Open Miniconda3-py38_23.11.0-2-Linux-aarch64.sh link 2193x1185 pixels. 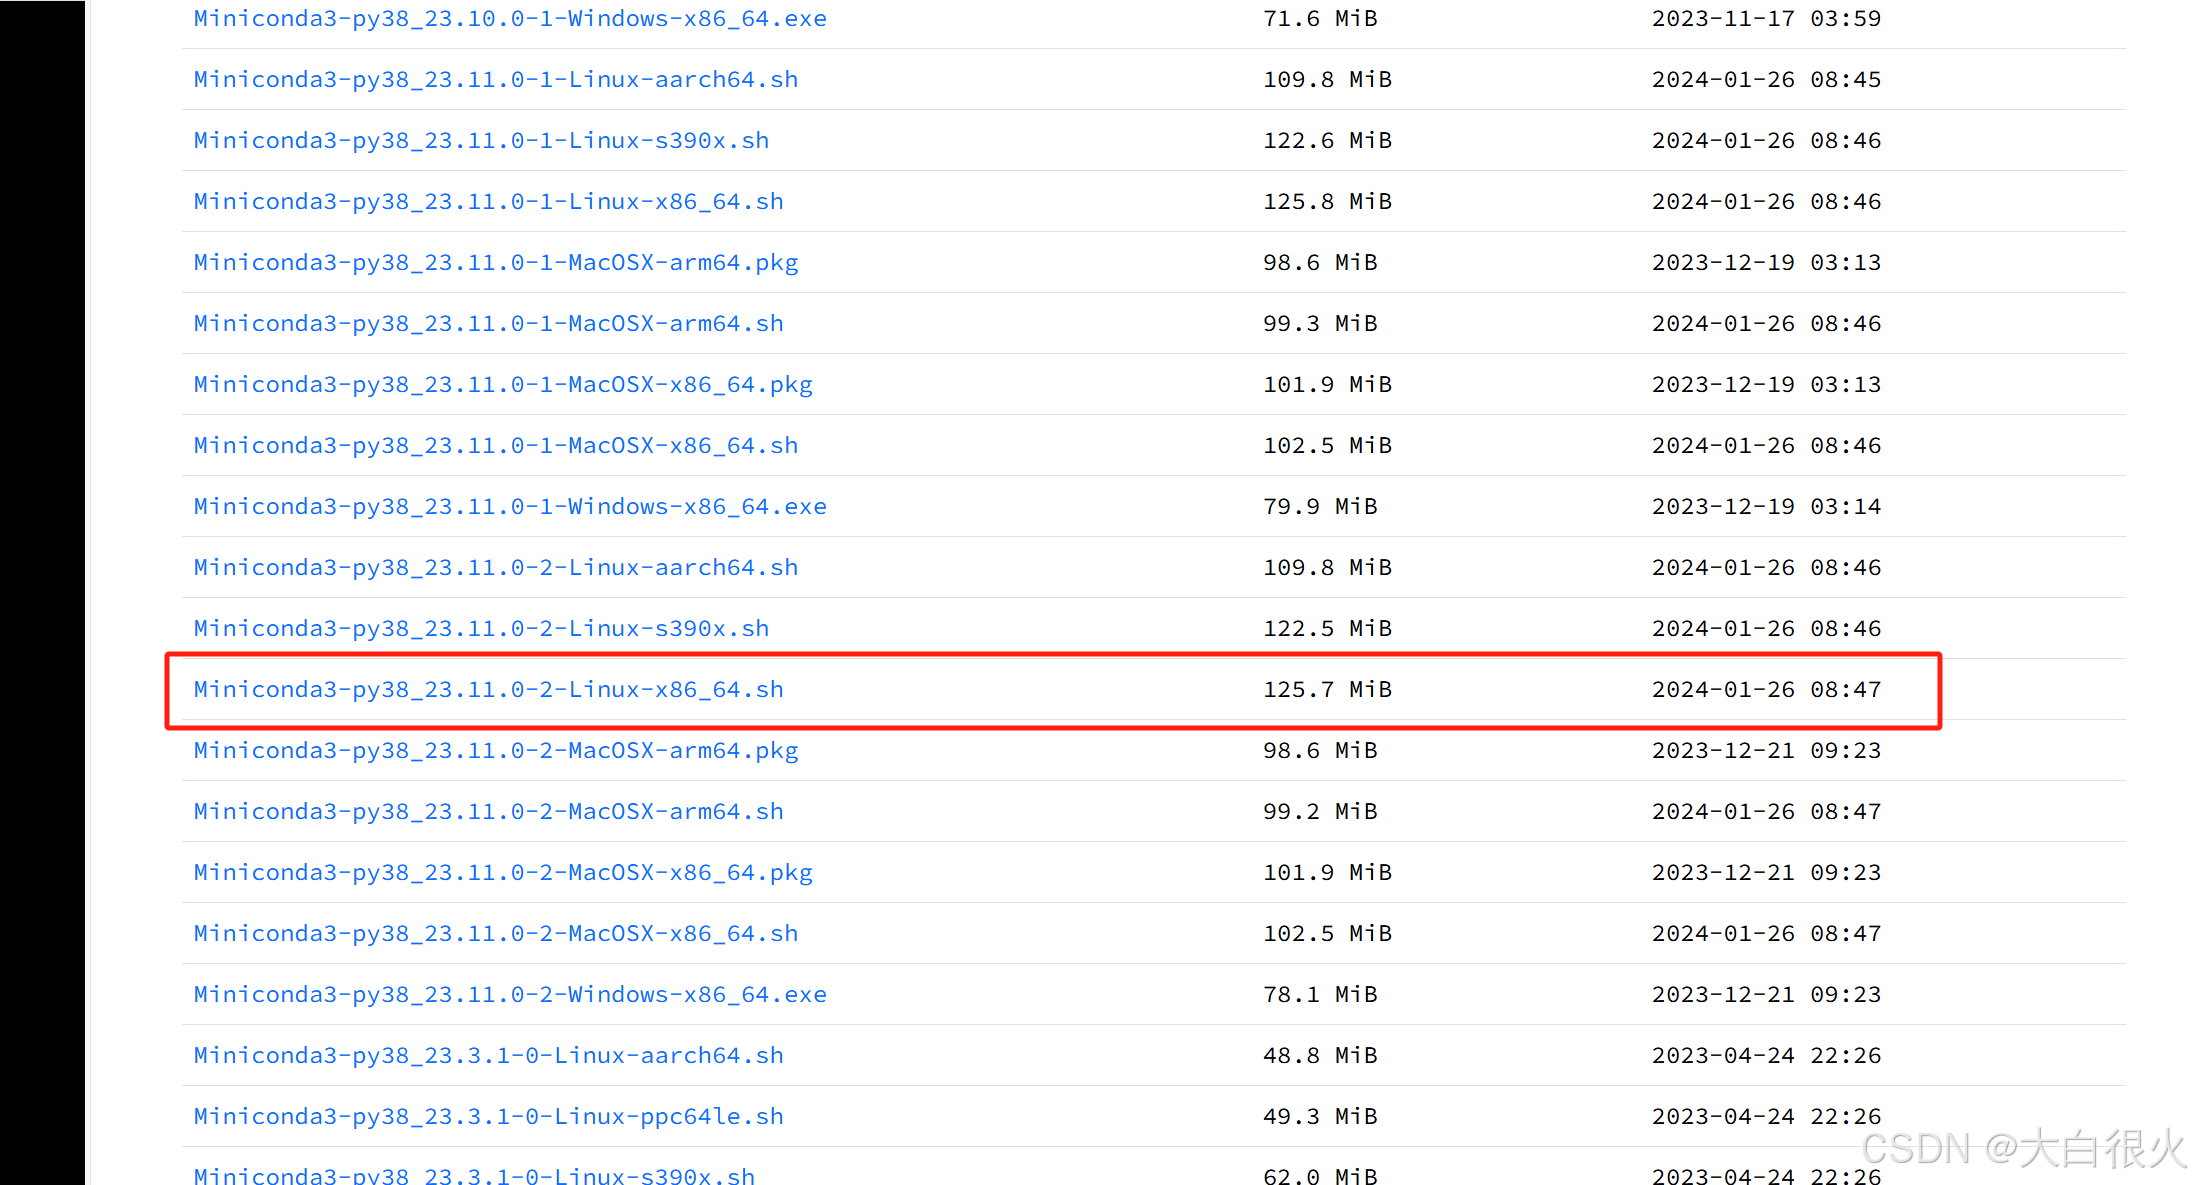point(496,568)
